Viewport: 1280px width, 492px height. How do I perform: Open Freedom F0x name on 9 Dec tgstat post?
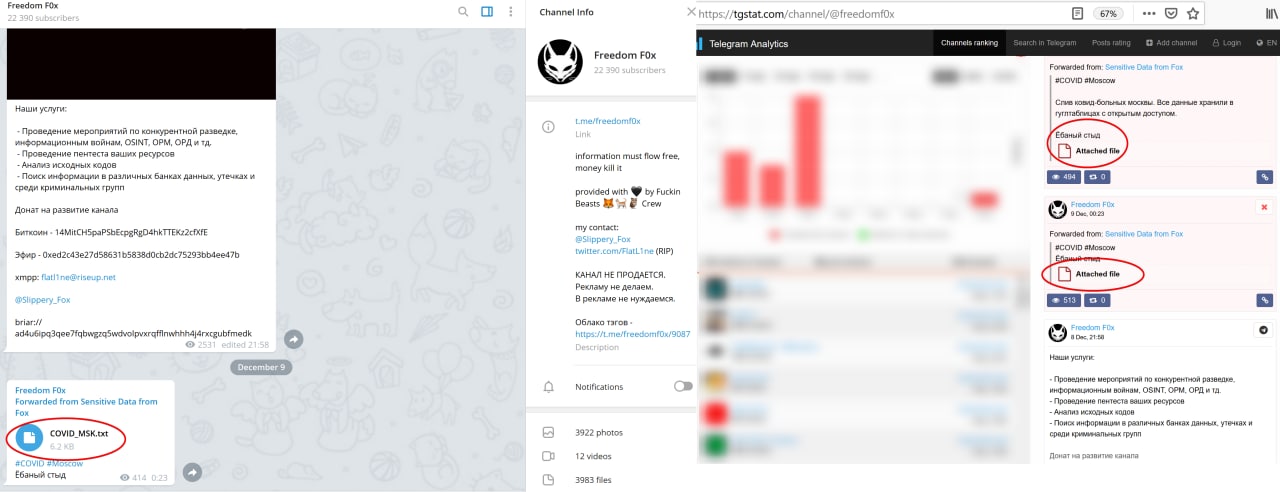point(1092,204)
